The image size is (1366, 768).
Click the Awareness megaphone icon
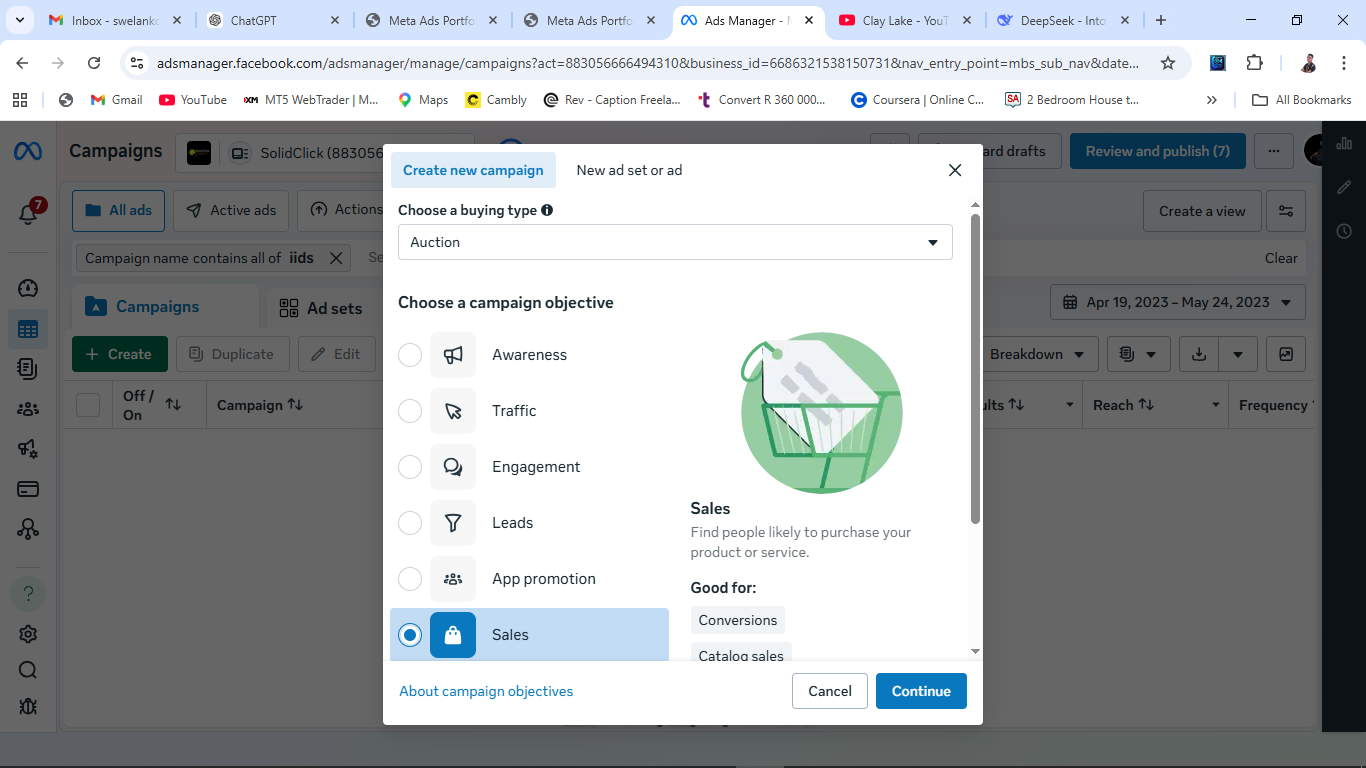click(x=453, y=355)
